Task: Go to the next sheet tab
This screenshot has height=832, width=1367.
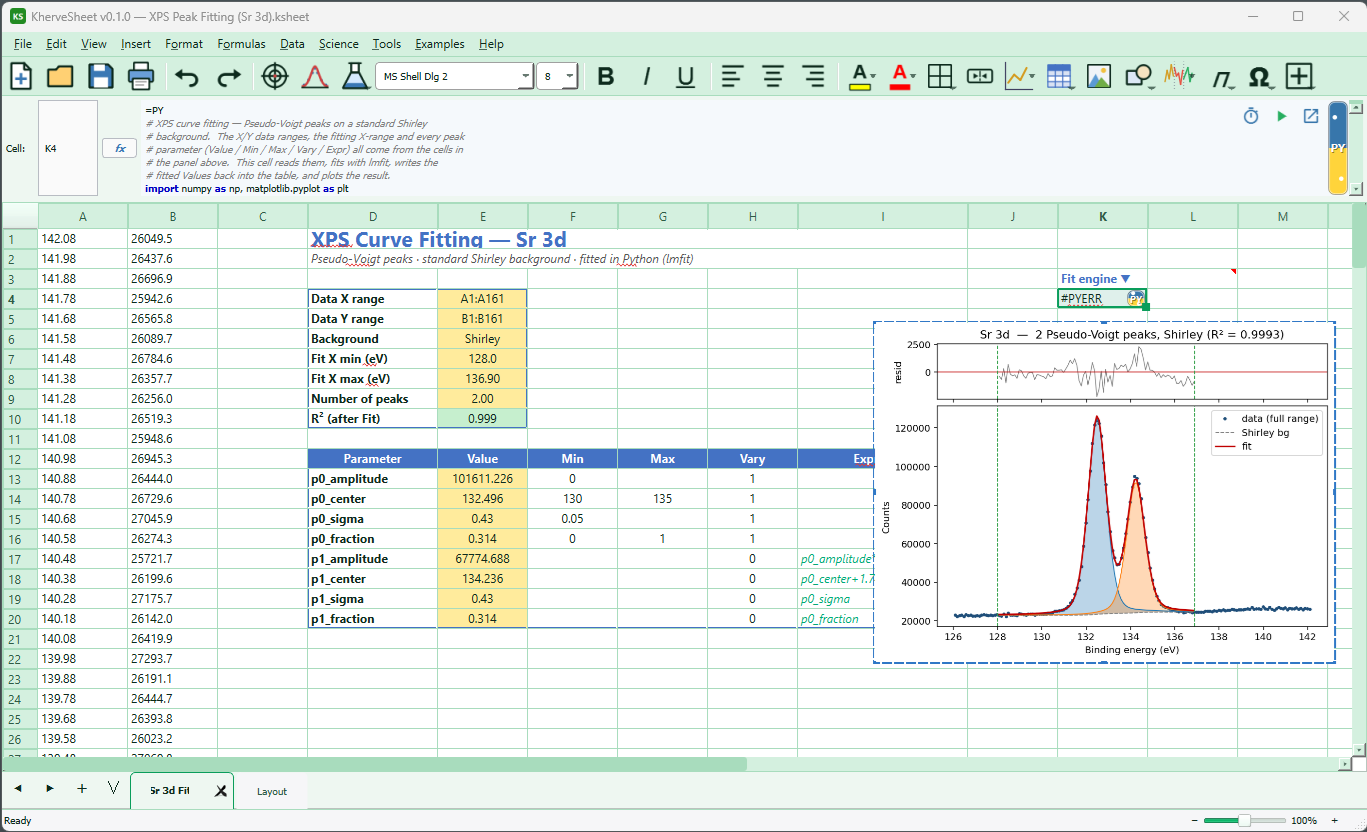Action: pyautogui.click(x=50, y=788)
